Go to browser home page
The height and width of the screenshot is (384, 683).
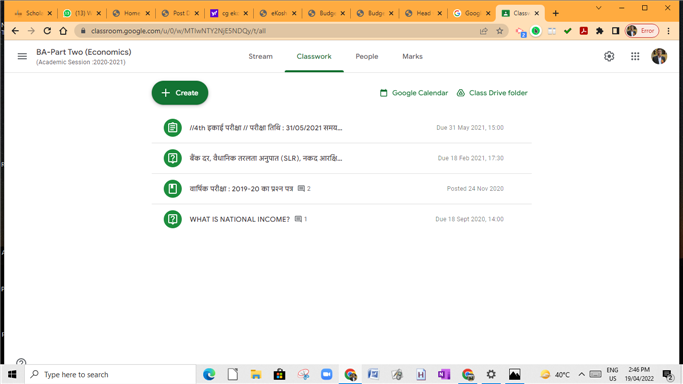[63, 31]
